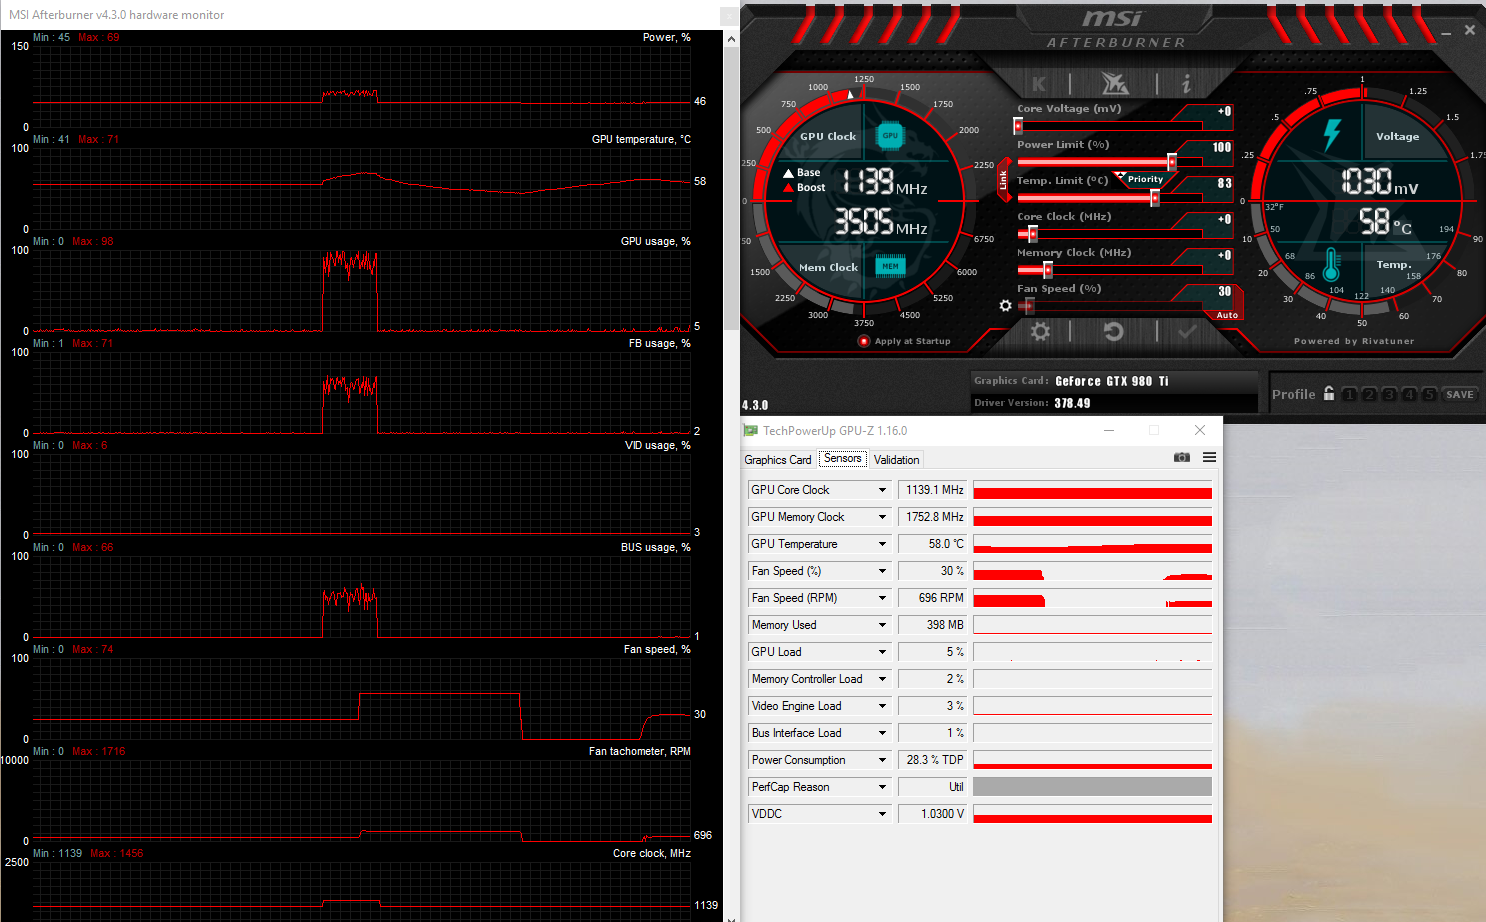
Task: Click the SAVE profile button
Action: pos(1460,394)
